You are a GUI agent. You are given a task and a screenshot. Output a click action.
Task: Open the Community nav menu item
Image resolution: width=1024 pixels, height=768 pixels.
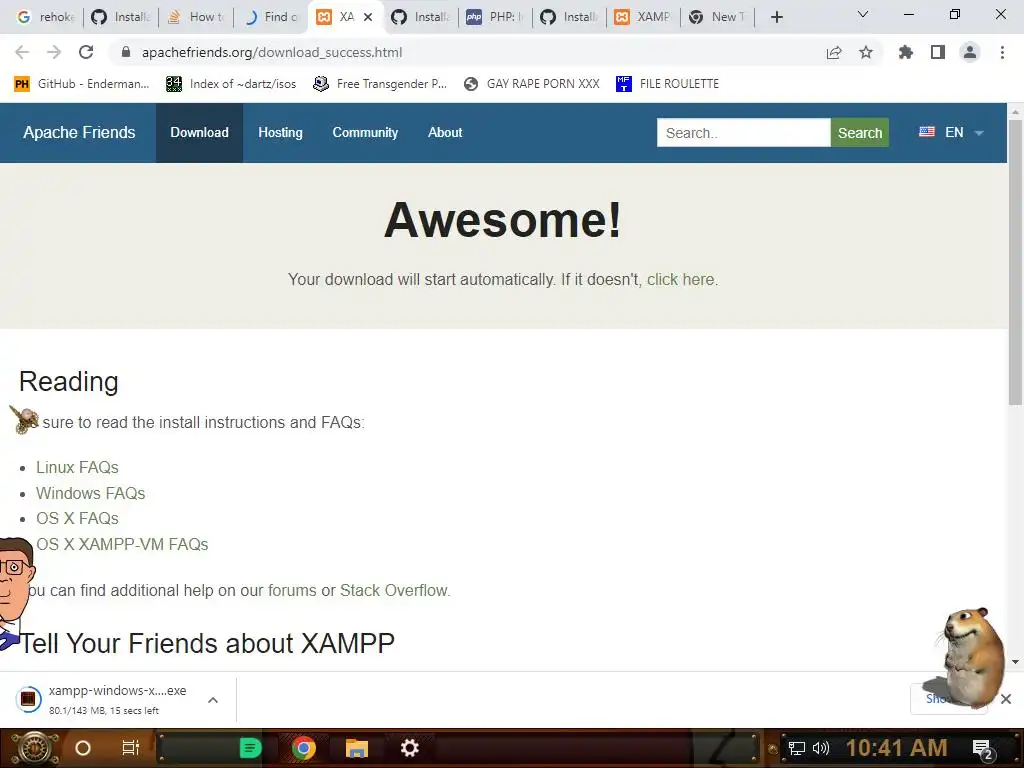coord(365,133)
